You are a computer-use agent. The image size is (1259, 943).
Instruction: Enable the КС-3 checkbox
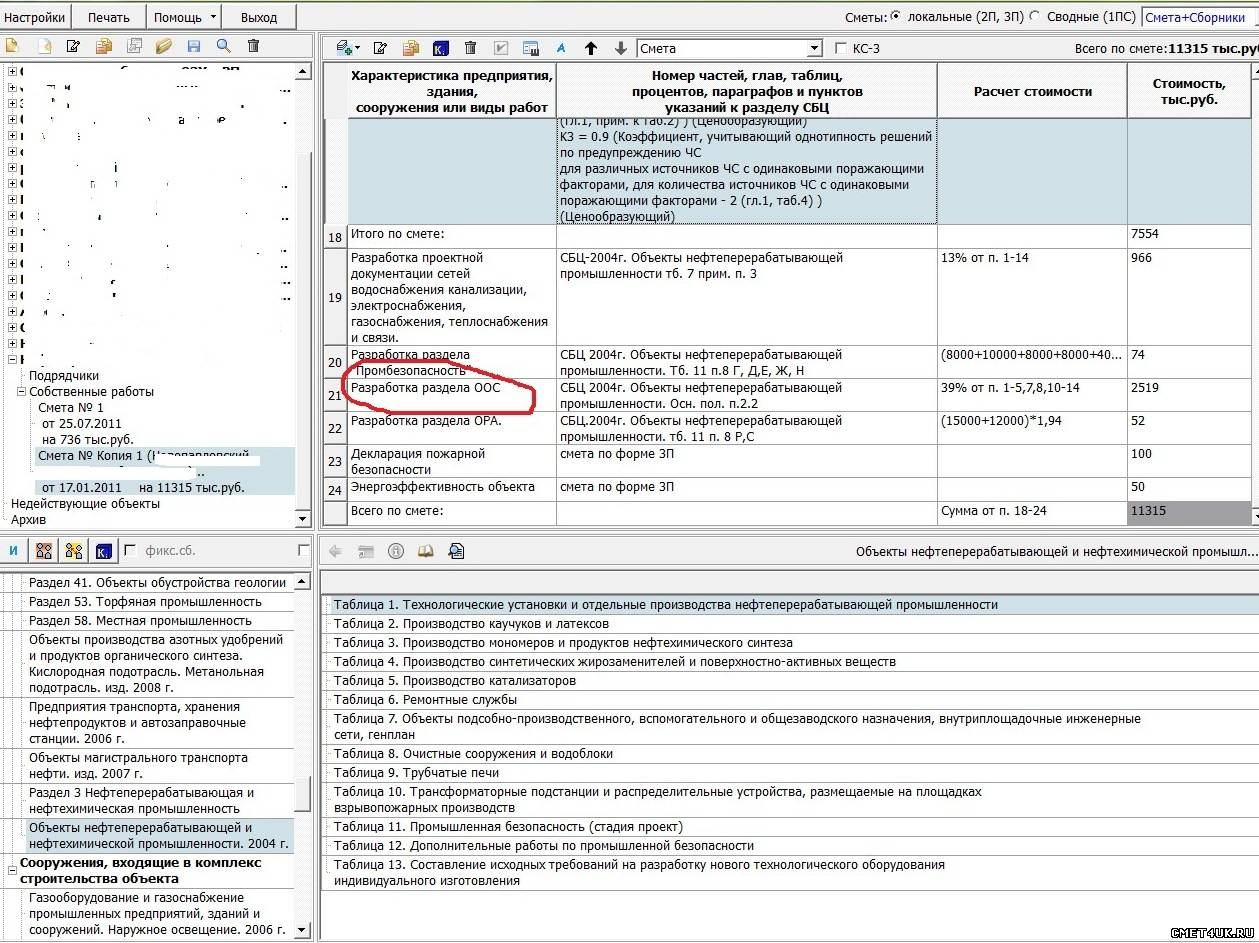(x=840, y=48)
